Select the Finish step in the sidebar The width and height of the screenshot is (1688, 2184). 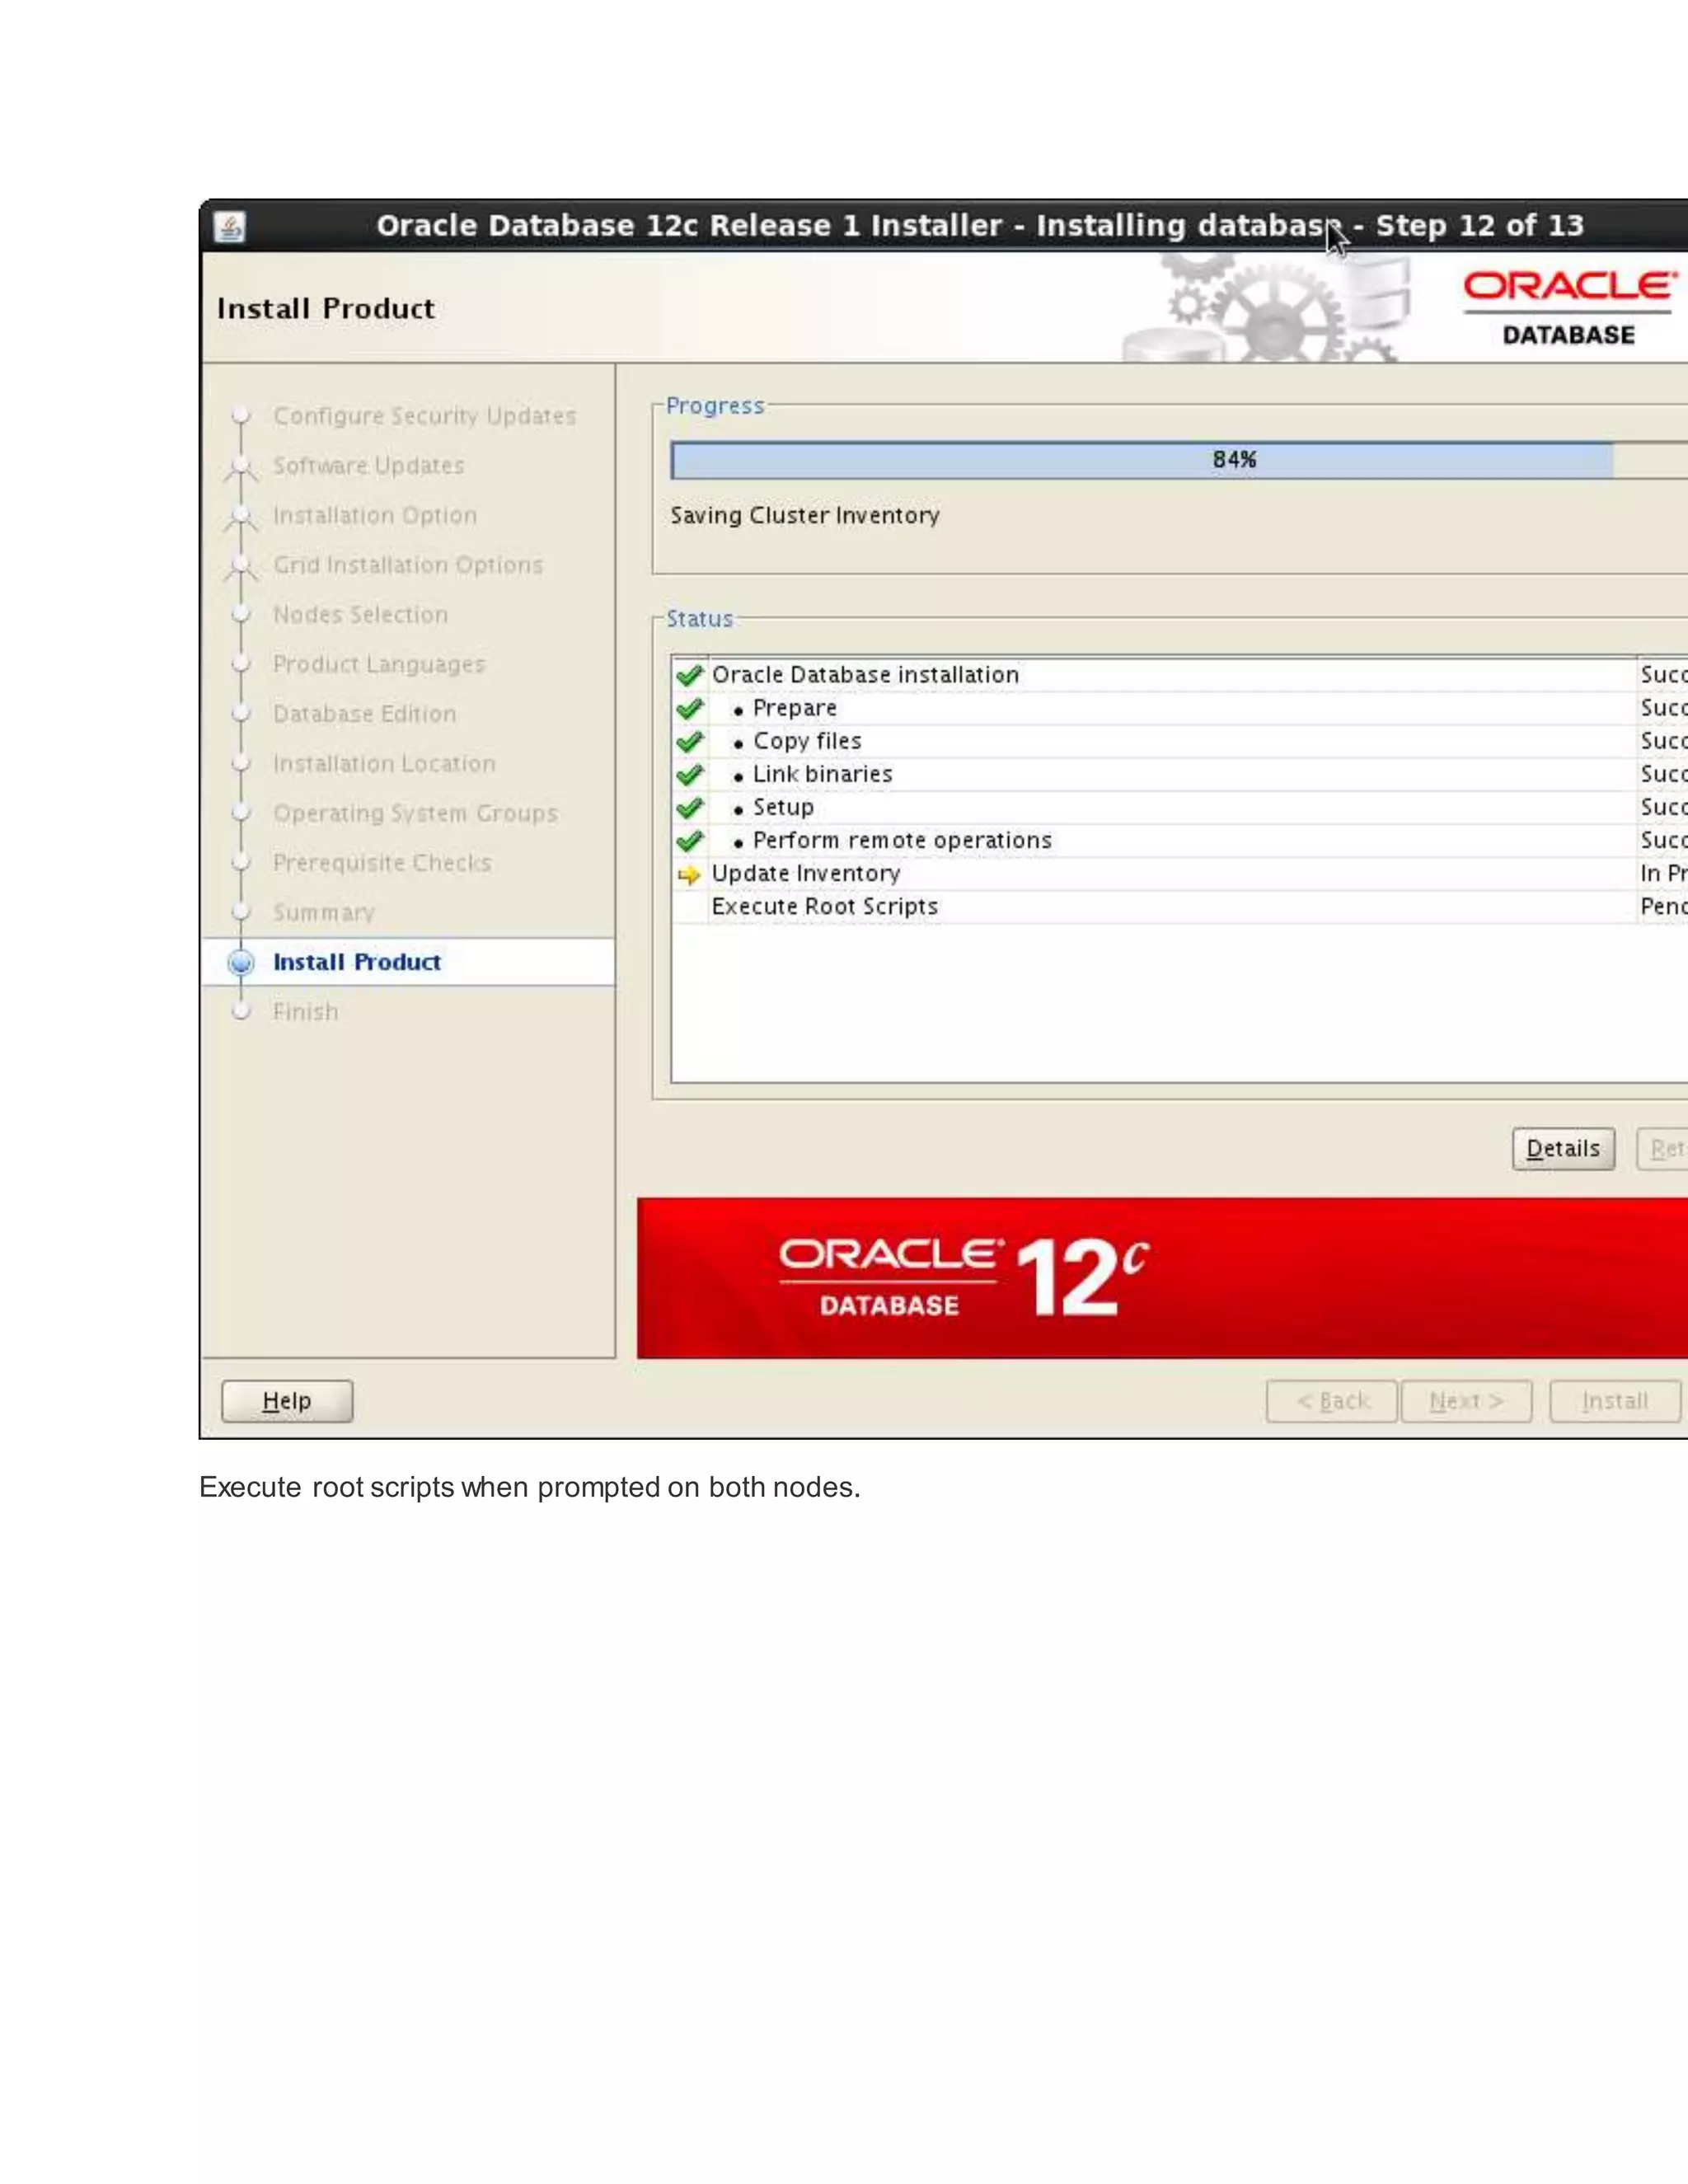[305, 1012]
